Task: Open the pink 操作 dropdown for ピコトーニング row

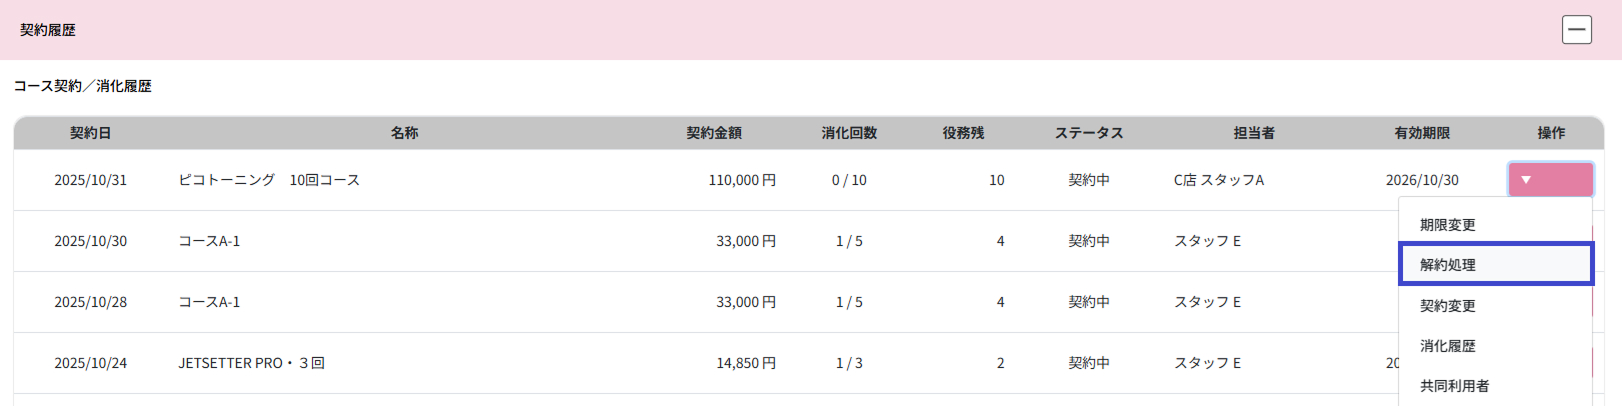Action: 1550,180
